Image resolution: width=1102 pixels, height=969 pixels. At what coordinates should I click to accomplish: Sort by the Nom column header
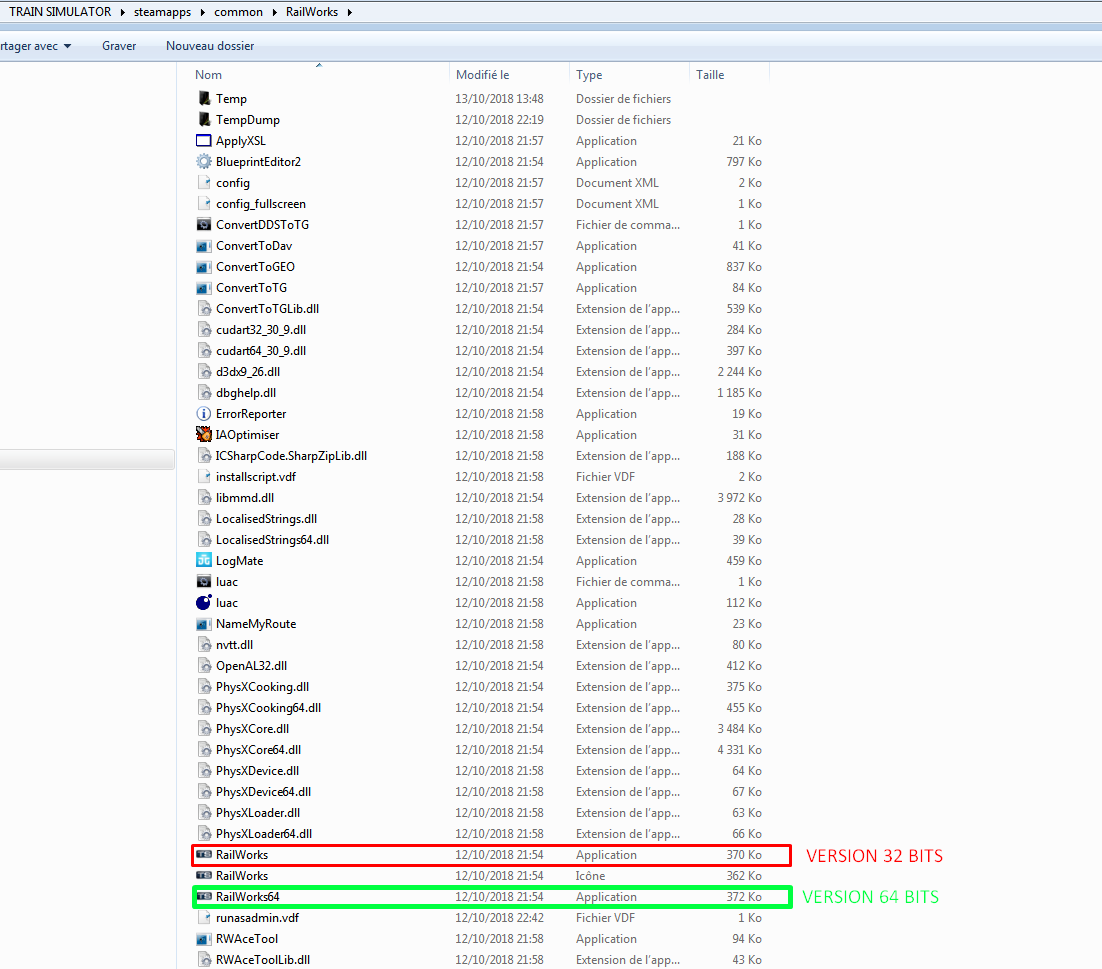208,74
